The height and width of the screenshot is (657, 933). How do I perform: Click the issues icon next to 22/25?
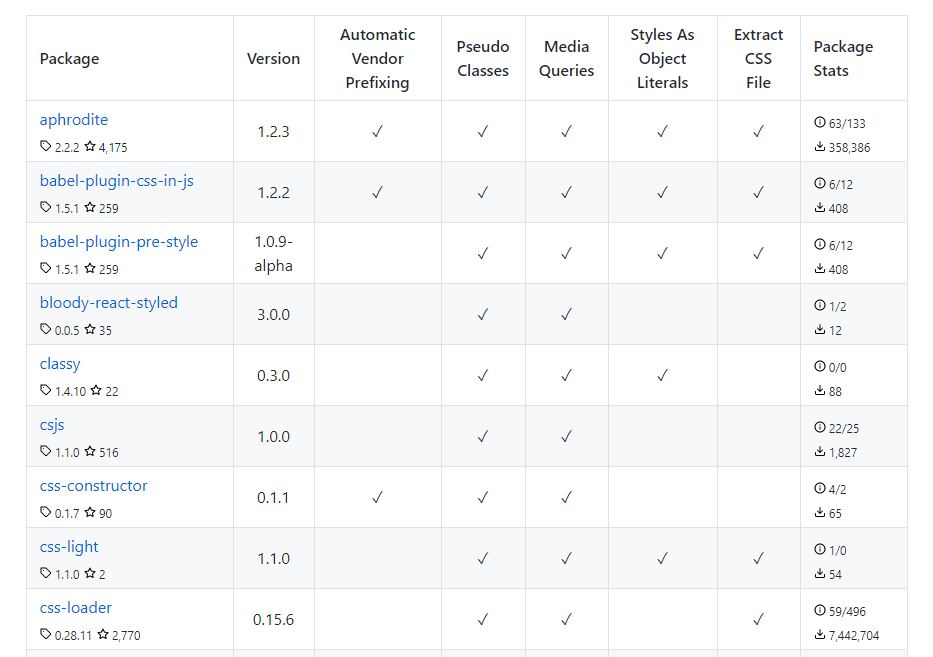point(820,428)
